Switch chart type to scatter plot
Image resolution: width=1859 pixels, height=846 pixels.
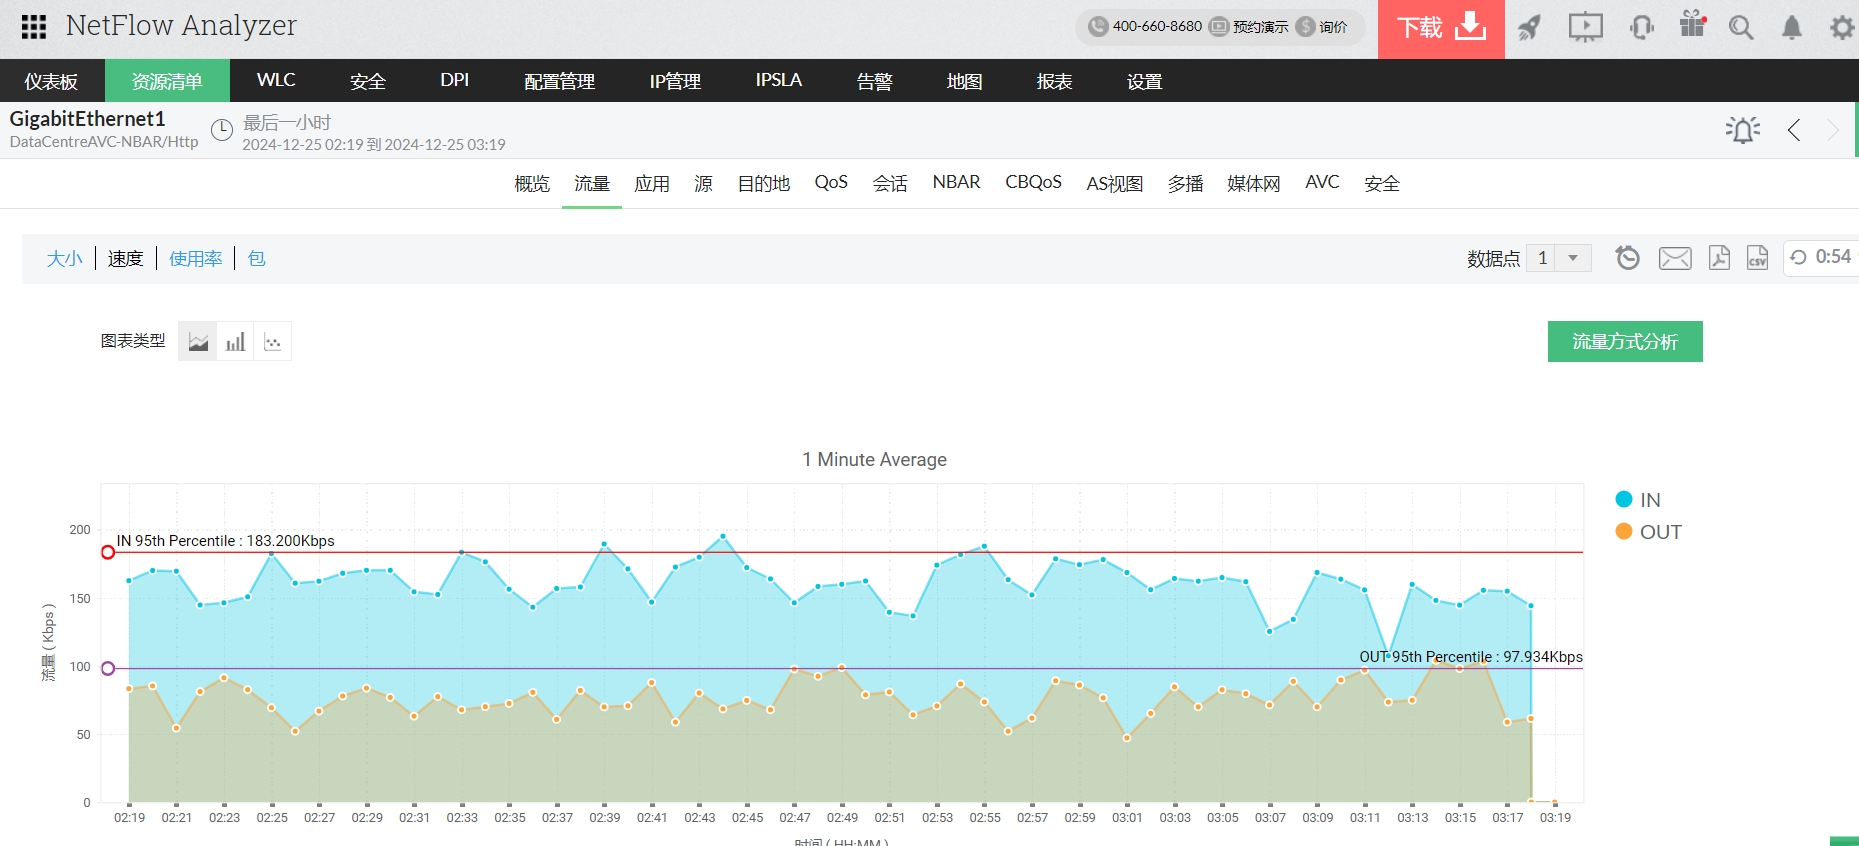[272, 342]
